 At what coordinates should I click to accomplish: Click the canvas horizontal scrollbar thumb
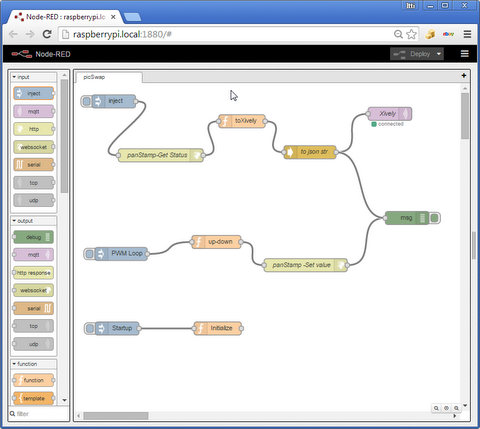click(x=116, y=416)
